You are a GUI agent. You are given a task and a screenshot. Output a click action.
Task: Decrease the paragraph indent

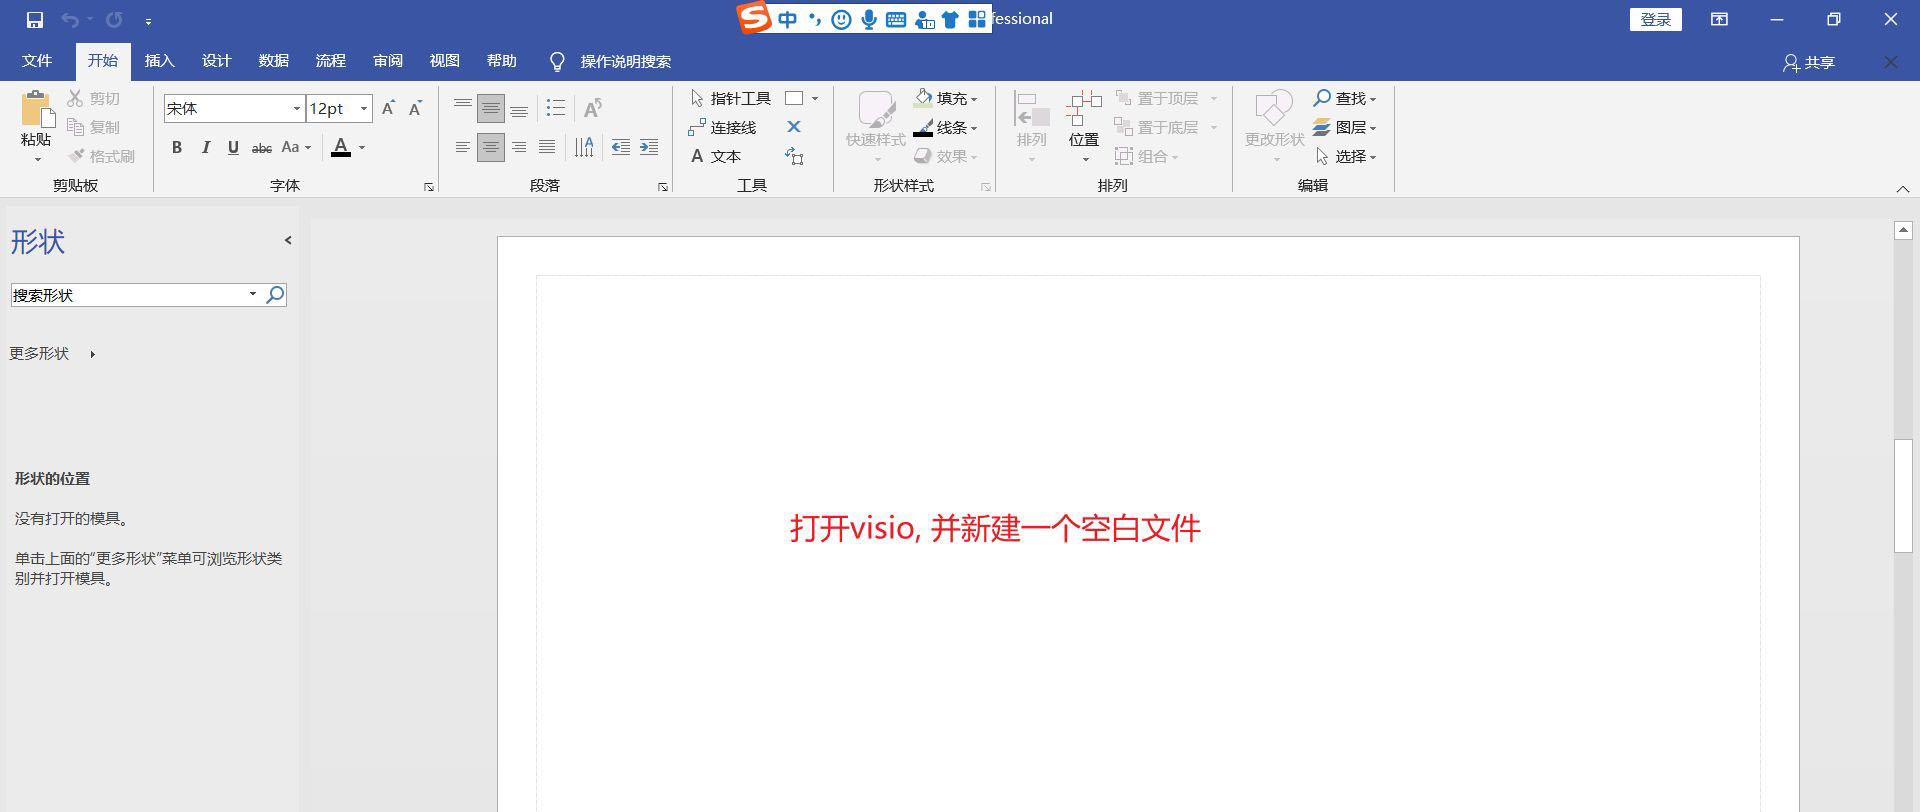pos(621,148)
